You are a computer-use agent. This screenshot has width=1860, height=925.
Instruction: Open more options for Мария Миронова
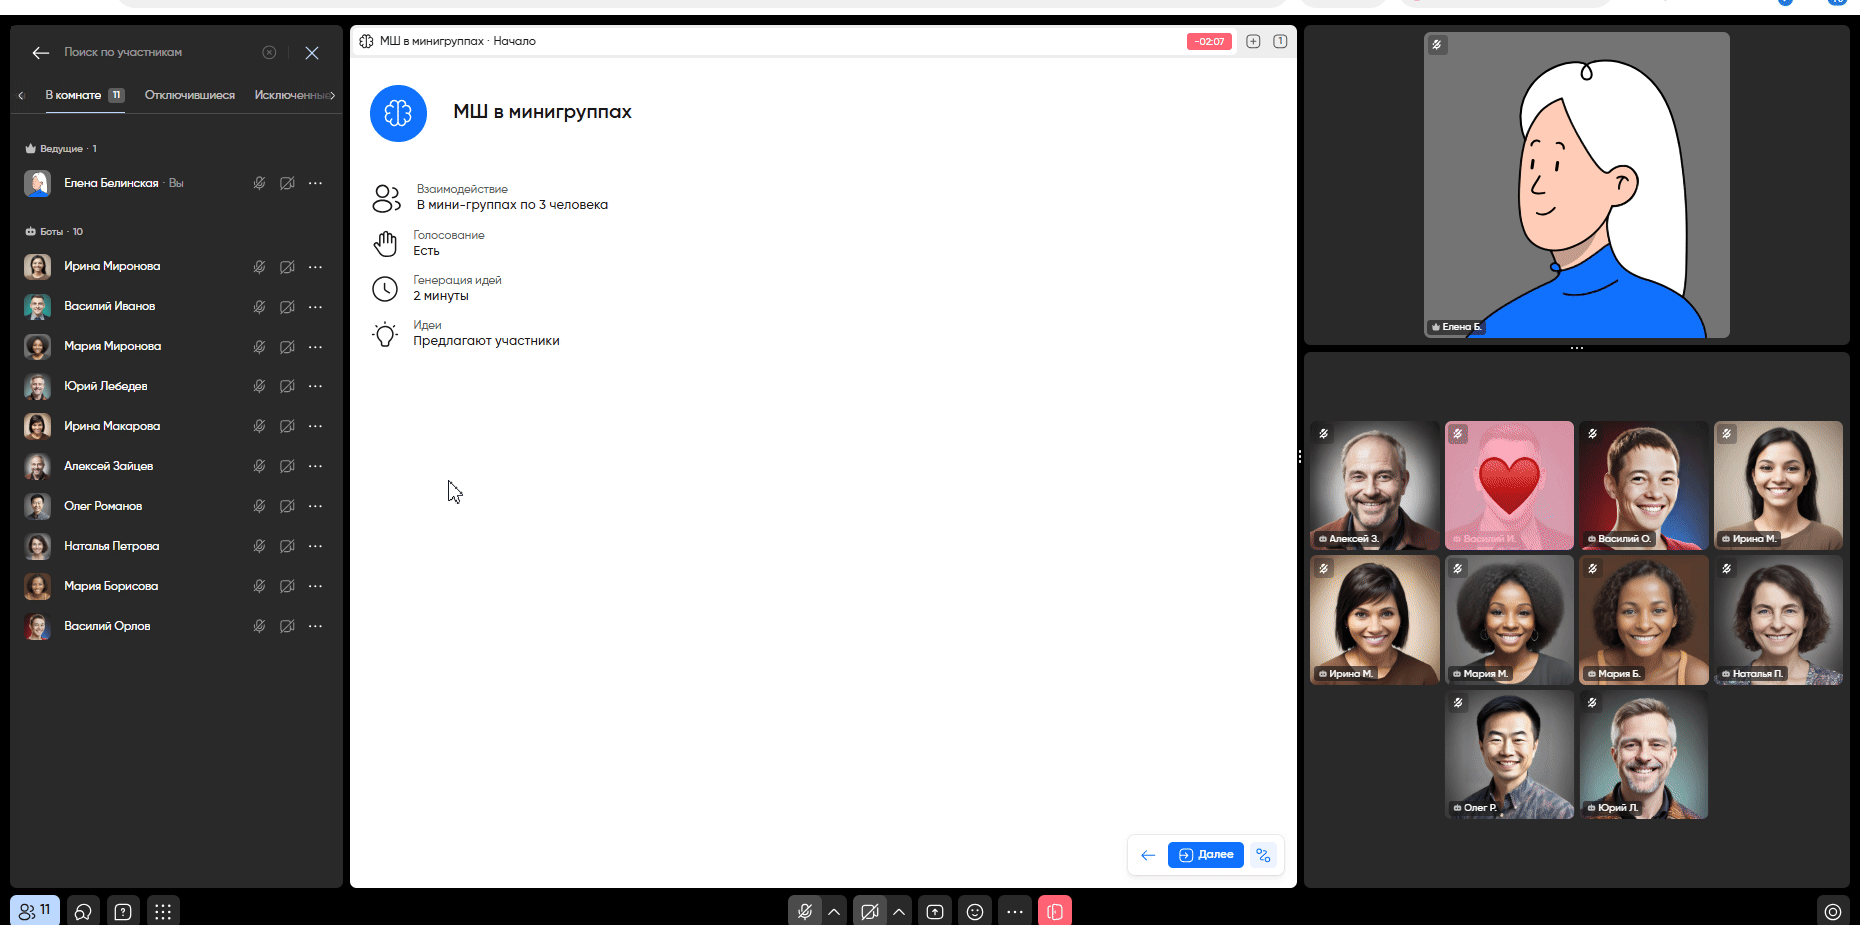coord(315,346)
